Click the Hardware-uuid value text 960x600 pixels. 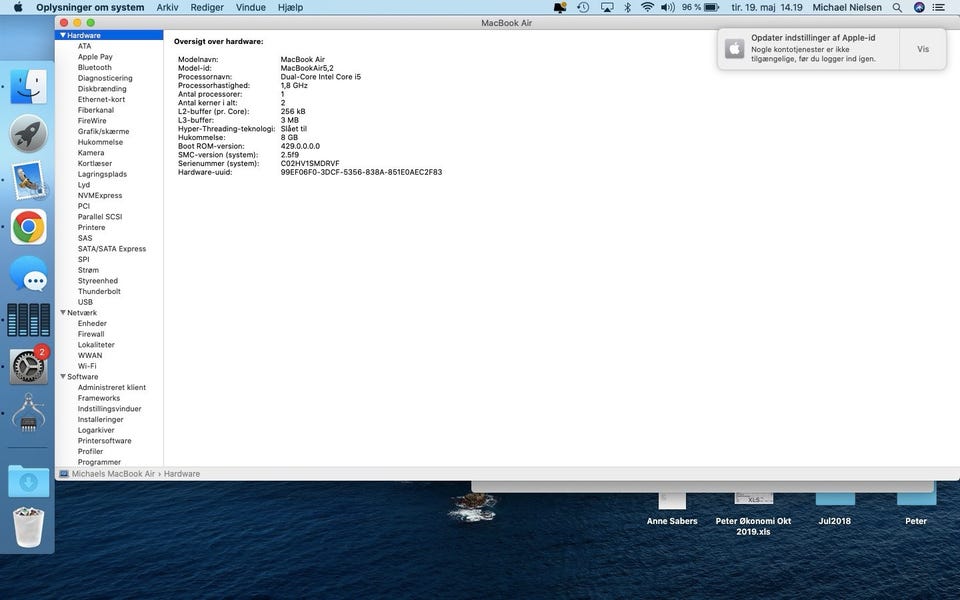point(361,172)
